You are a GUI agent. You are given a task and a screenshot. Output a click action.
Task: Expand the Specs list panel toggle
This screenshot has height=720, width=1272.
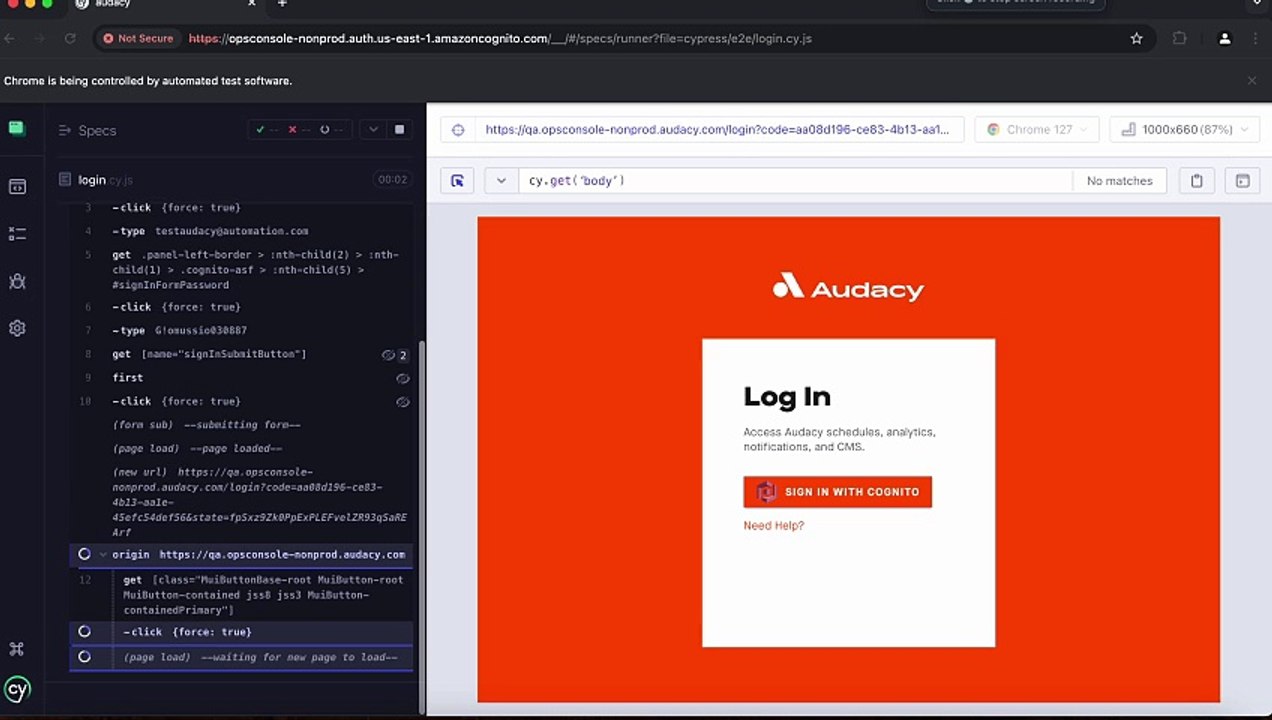[x=65, y=130]
